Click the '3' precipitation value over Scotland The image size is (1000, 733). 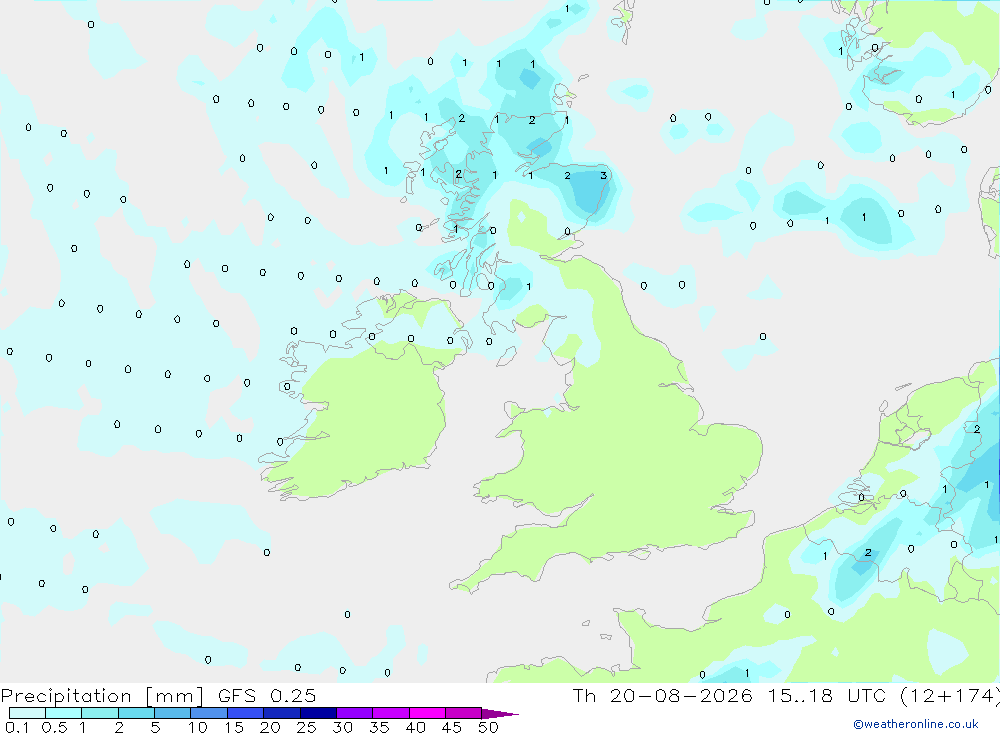[x=603, y=175]
